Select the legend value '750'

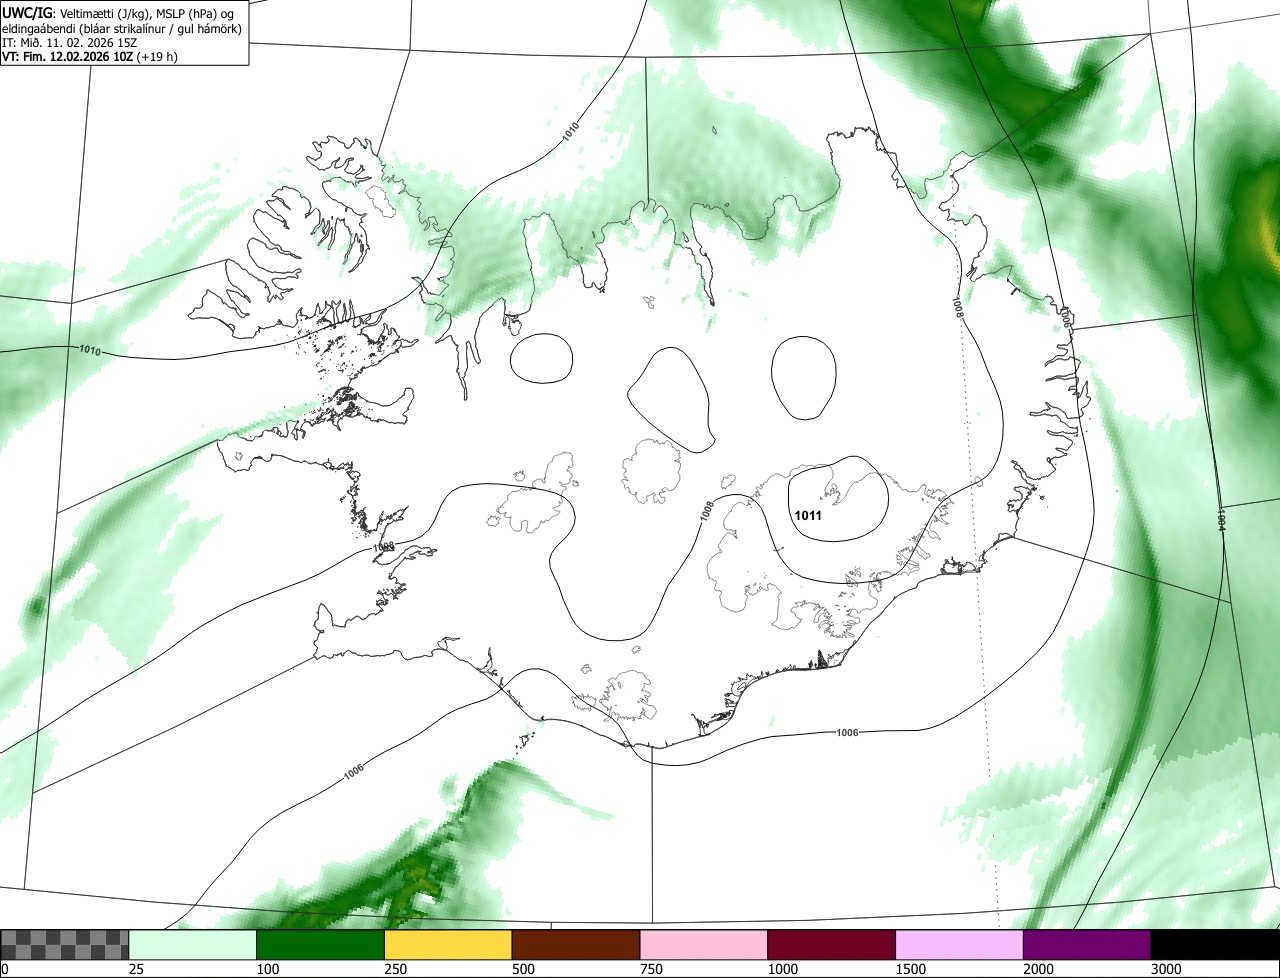[652, 969]
